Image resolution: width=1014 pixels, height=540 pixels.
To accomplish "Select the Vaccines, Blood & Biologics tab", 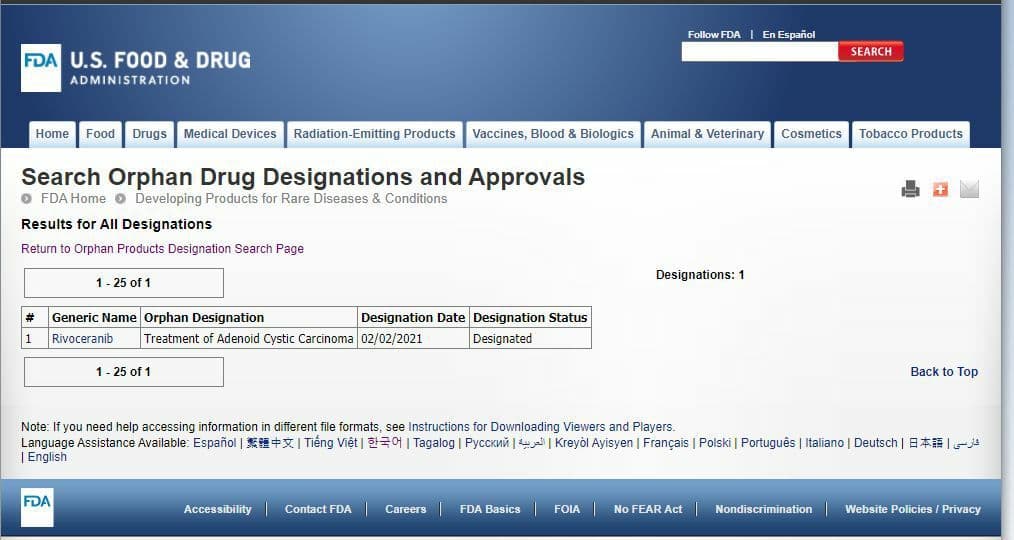I will click(553, 134).
